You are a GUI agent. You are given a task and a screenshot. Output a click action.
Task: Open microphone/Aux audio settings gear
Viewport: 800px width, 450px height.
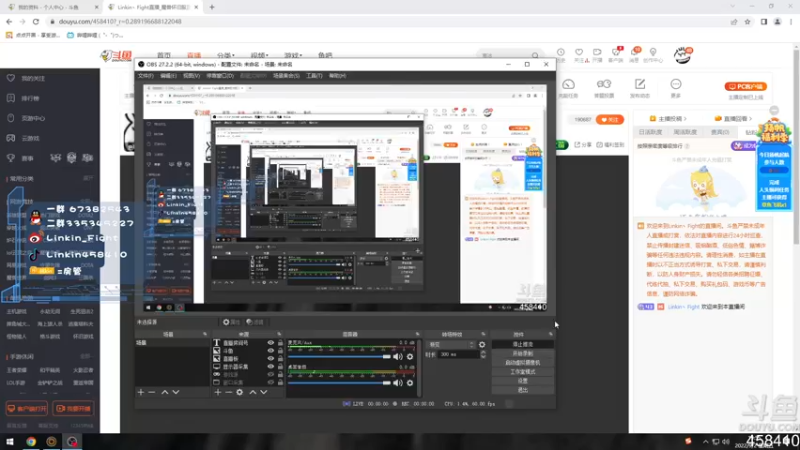tap(410, 357)
